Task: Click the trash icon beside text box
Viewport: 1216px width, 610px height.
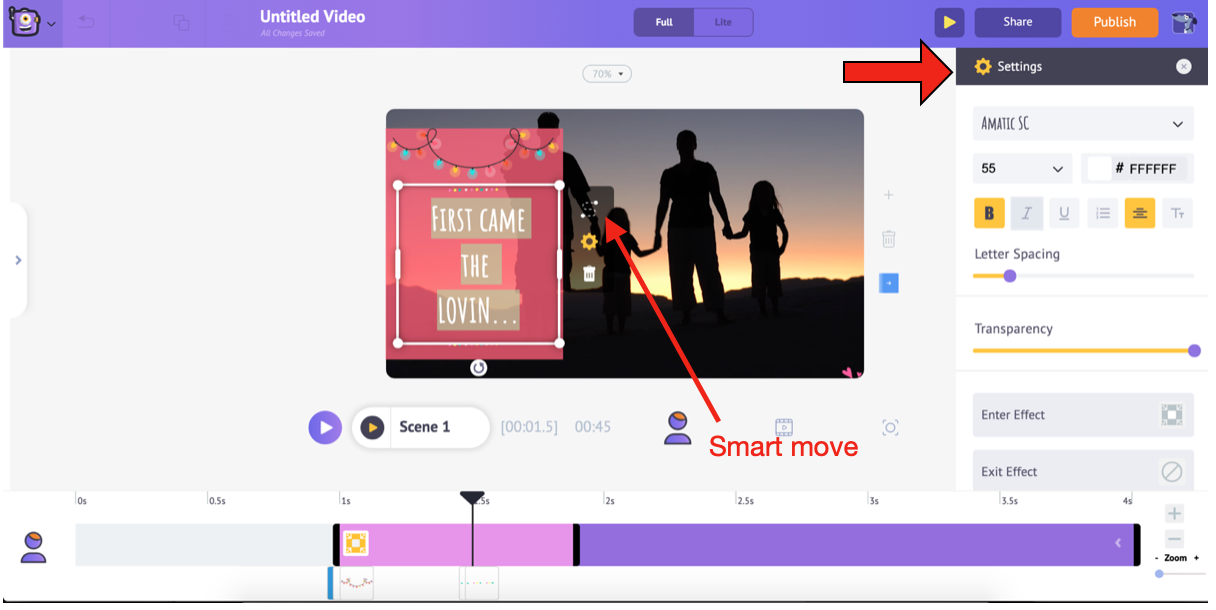Action: coord(589,274)
